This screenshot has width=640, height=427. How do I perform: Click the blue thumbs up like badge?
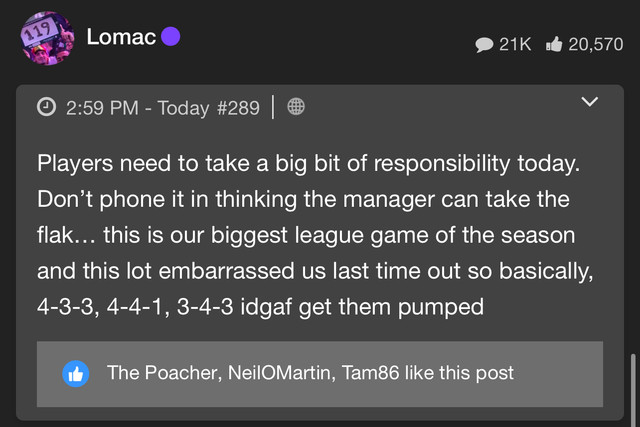[x=76, y=374]
